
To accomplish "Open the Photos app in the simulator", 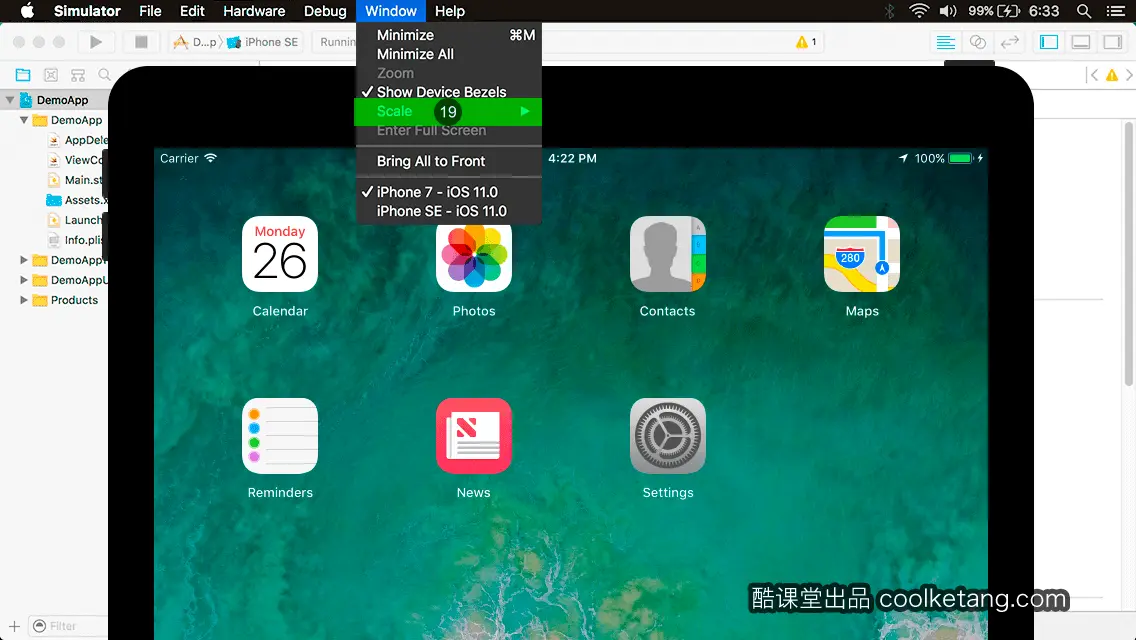I will point(474,254).
